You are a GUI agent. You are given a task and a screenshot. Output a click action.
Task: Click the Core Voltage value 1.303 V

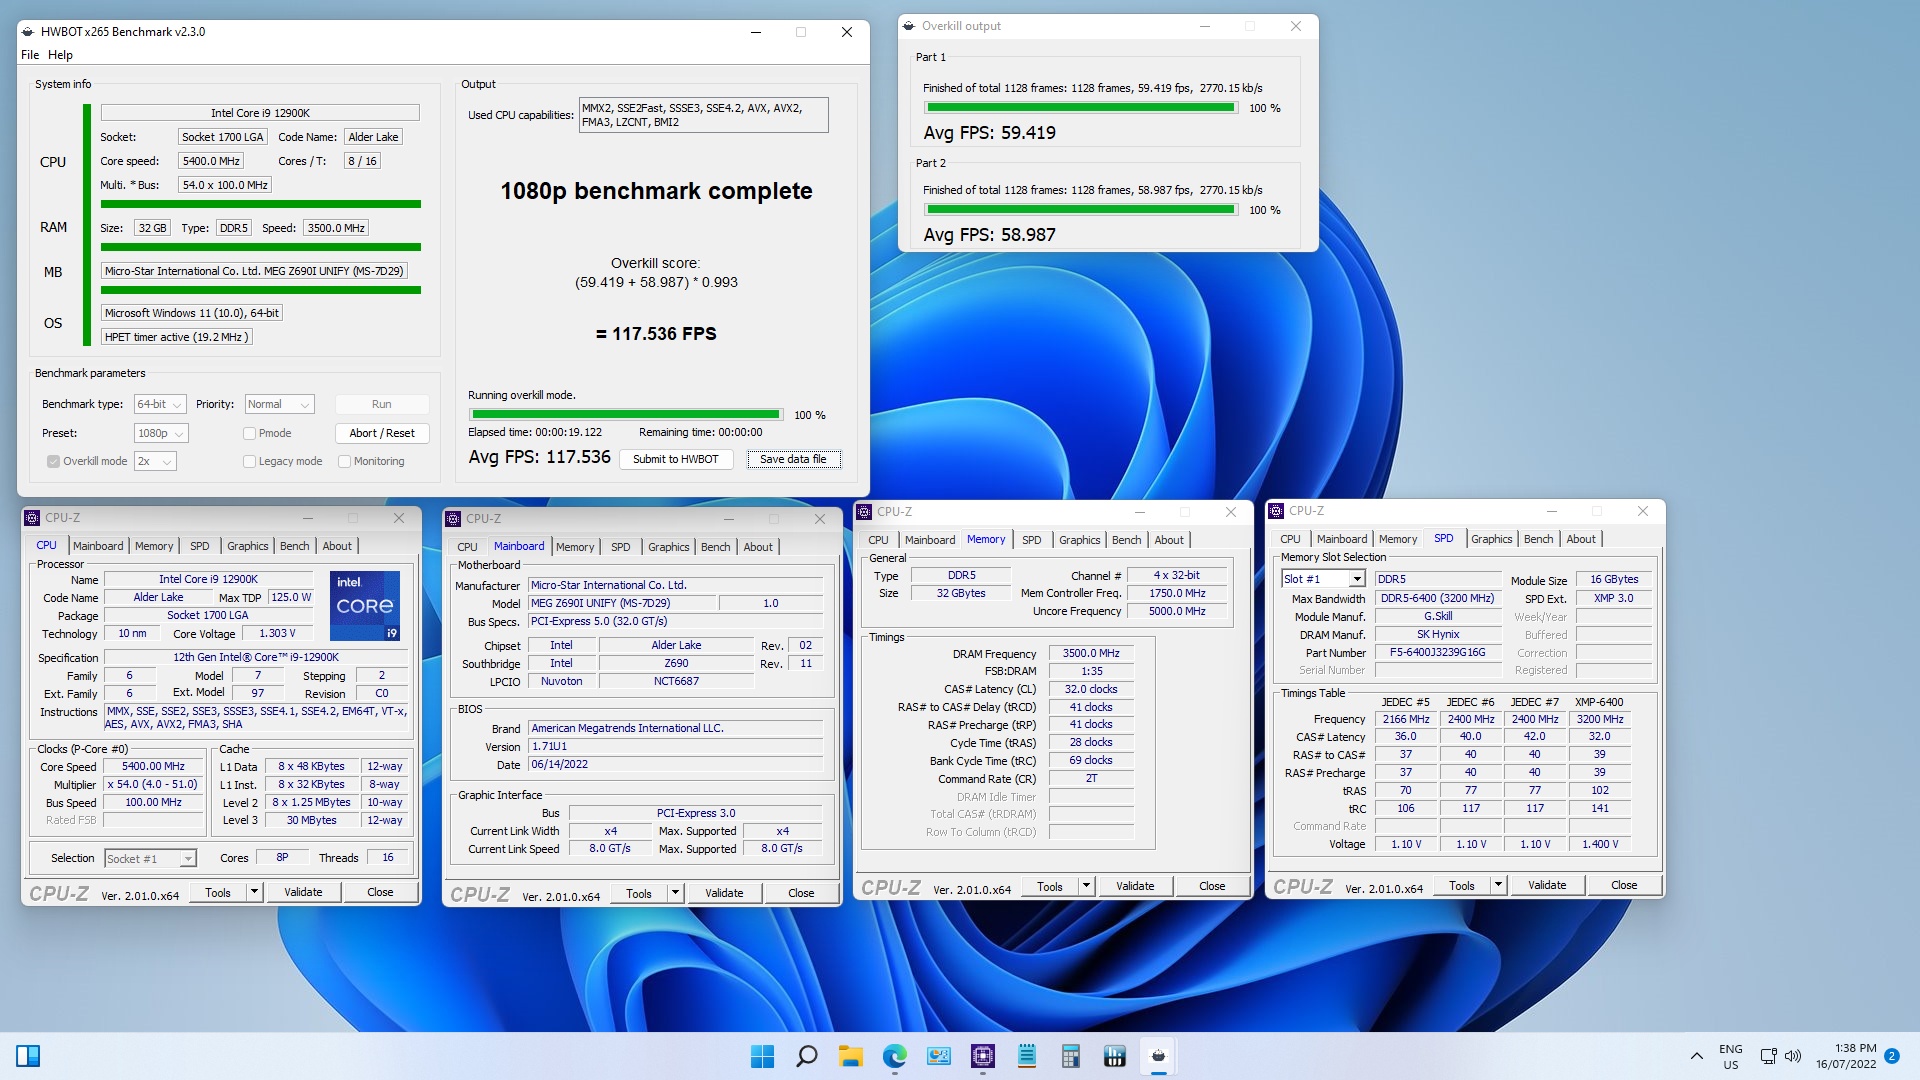276,634
